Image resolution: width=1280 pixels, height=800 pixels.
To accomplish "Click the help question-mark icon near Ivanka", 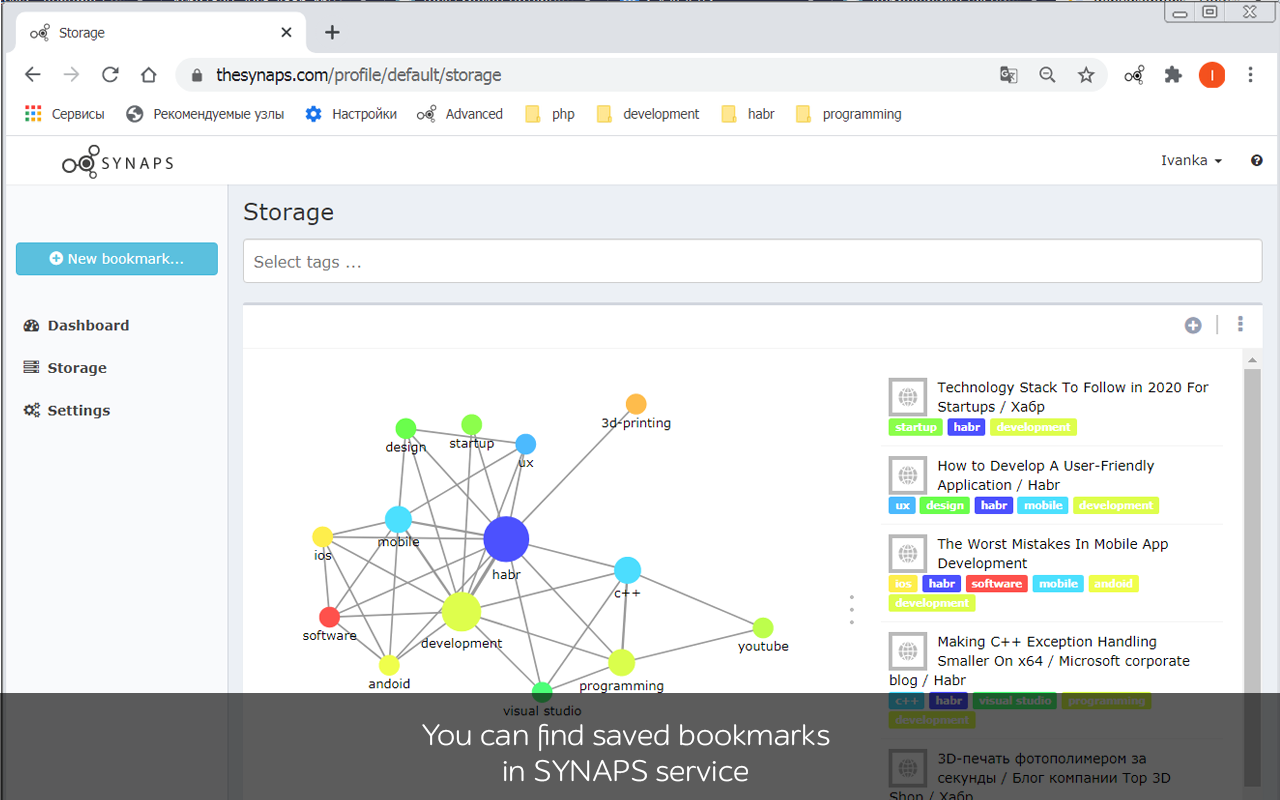I will click(1256, 160).
